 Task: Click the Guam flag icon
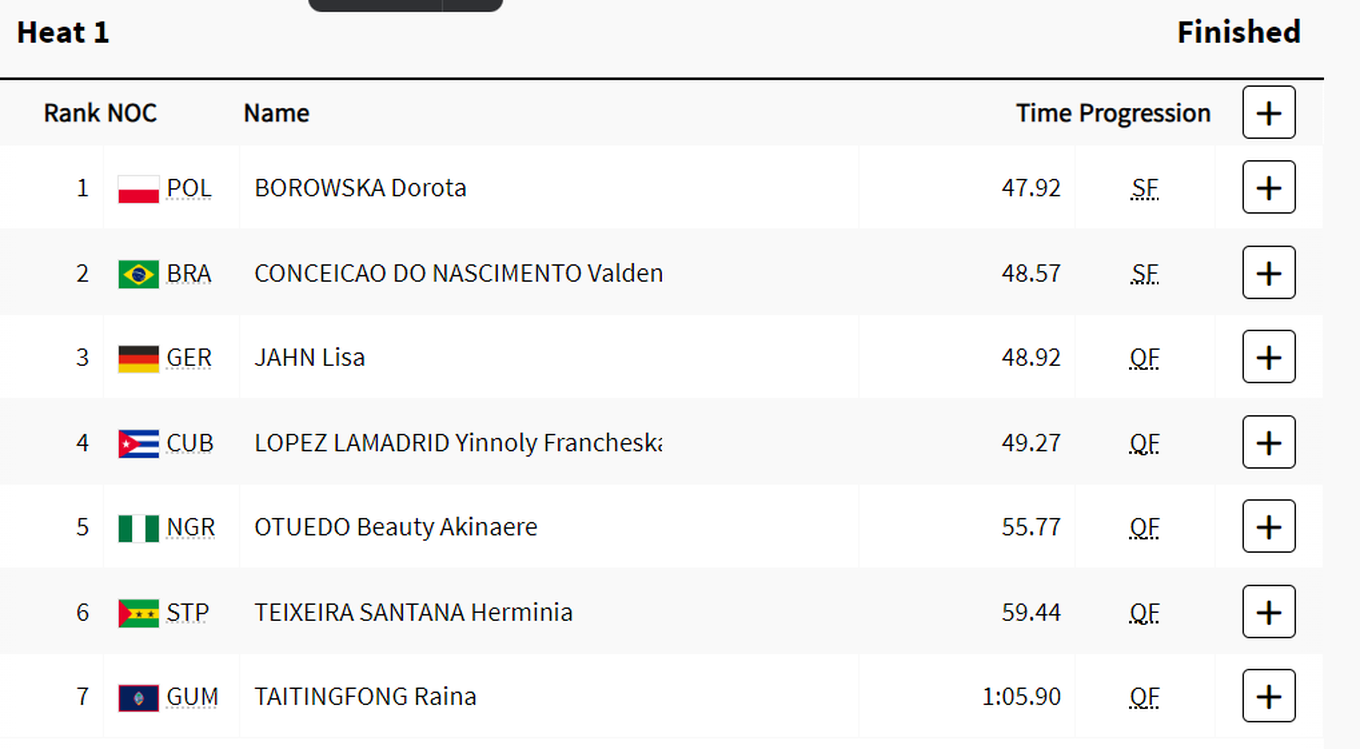pyautogui.click(x=138, y=698)
